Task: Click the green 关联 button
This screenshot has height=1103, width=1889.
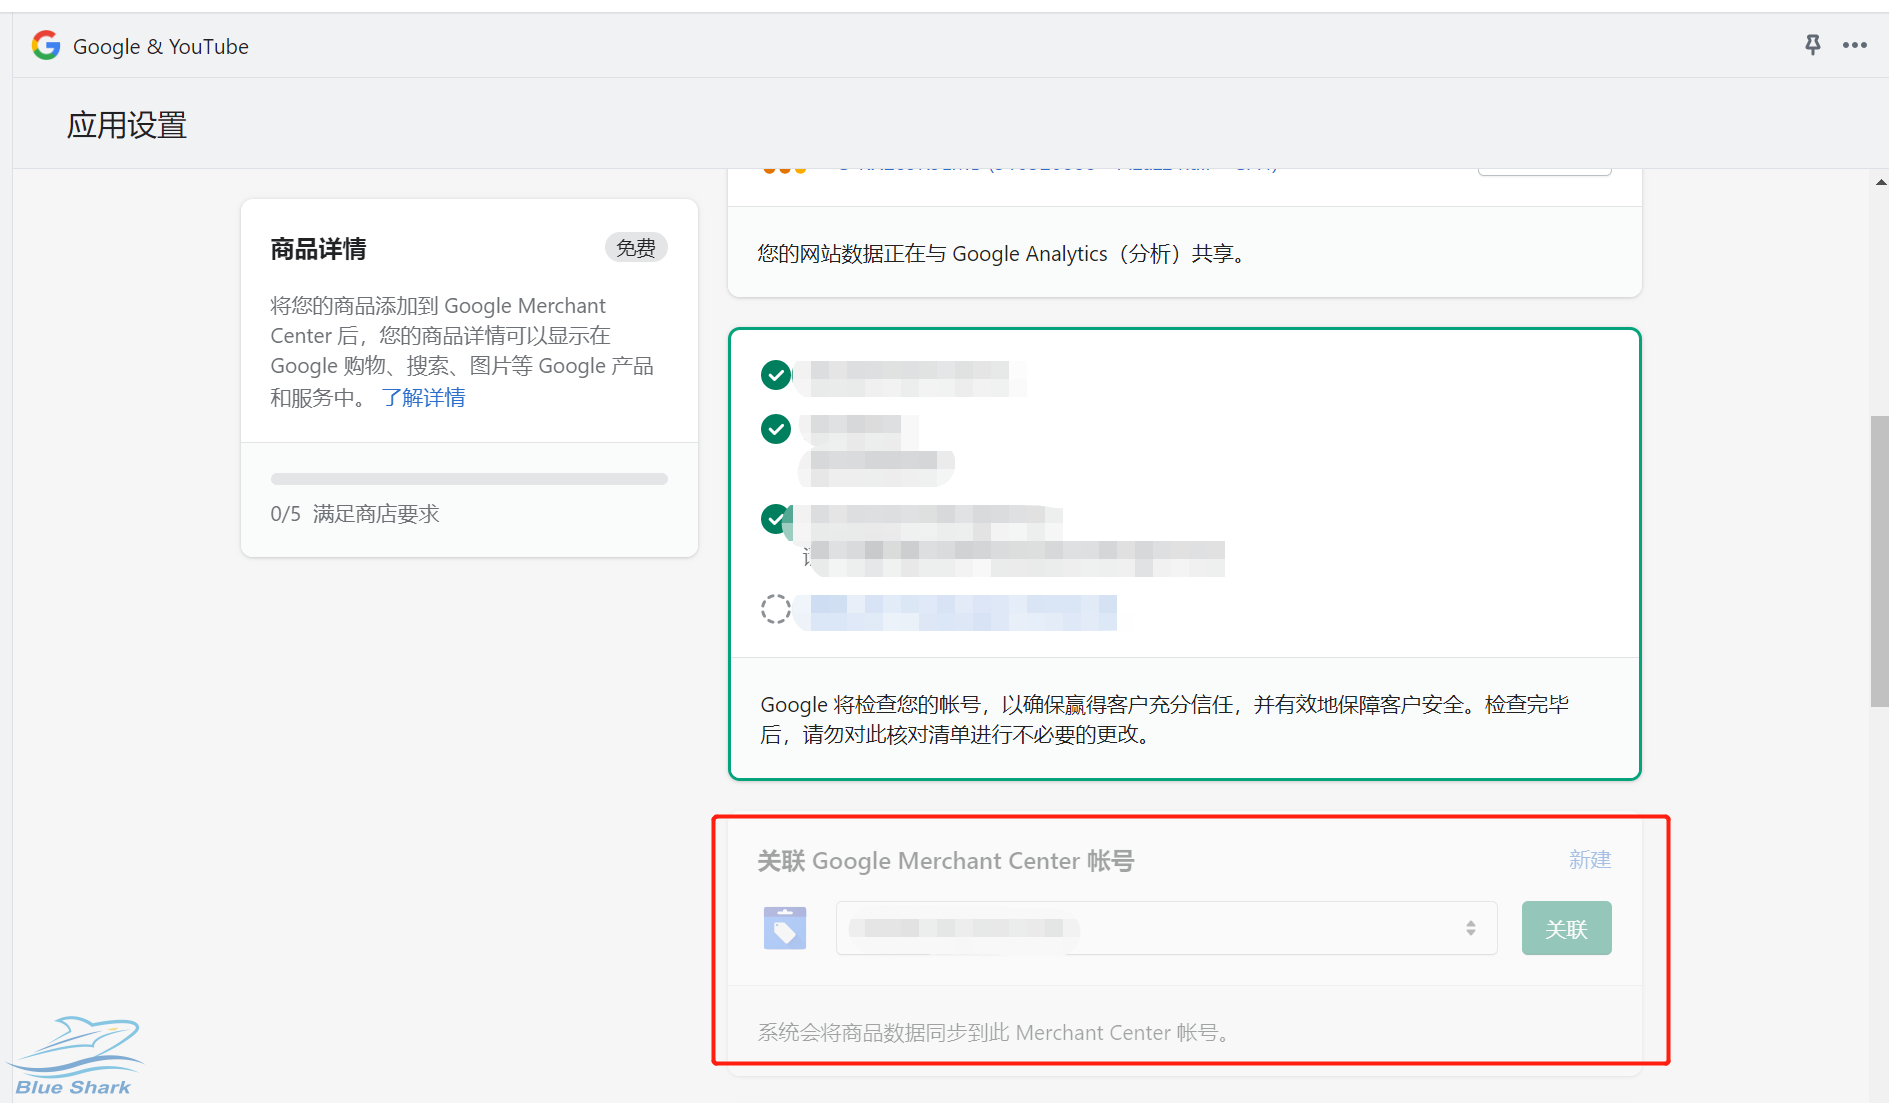Action: [1566, 928]
